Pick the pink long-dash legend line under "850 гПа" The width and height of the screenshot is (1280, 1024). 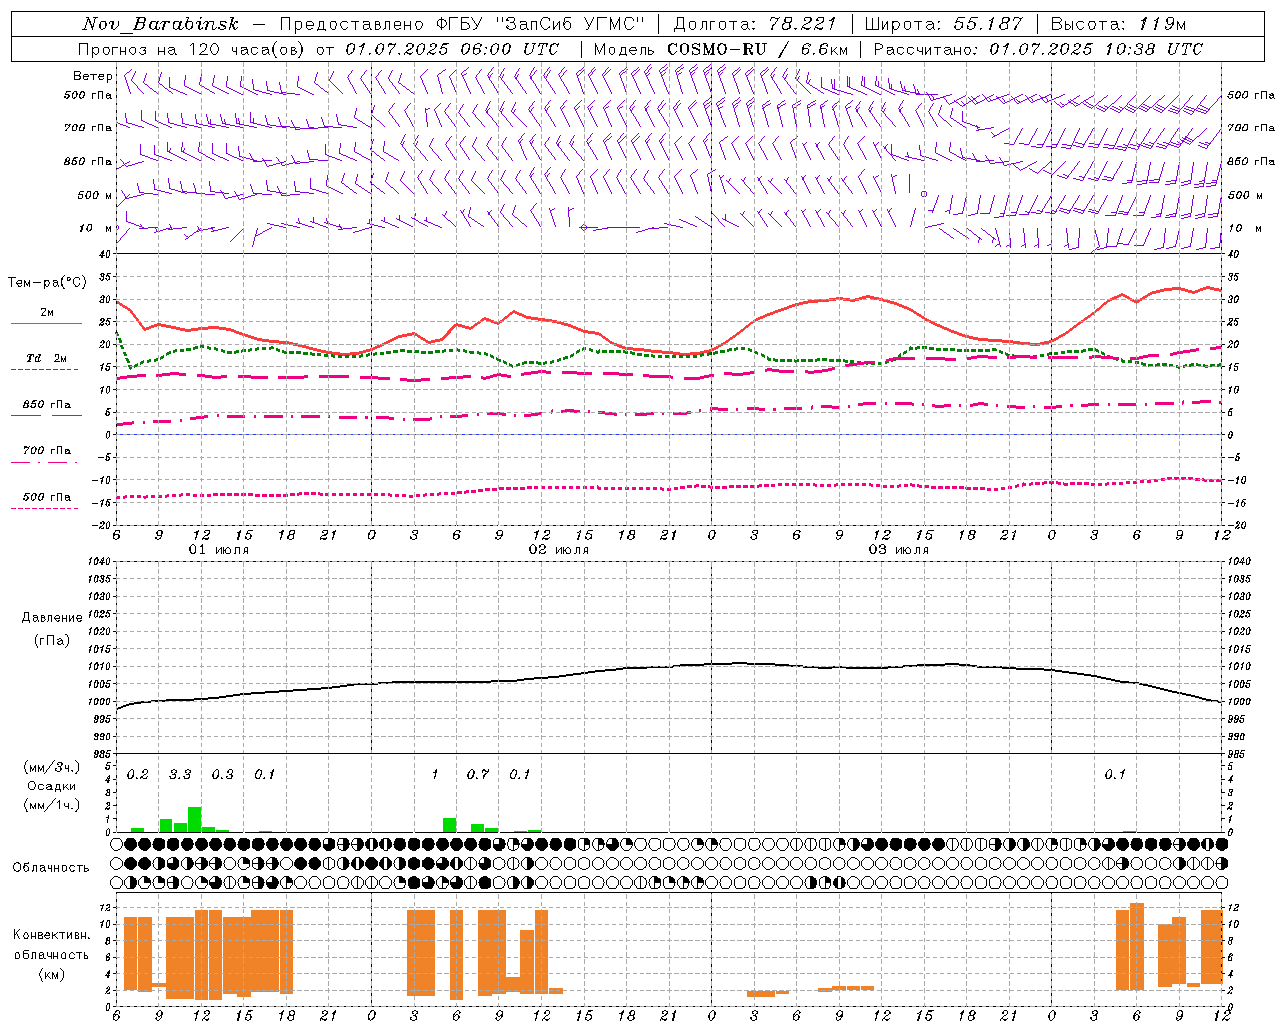46,416
